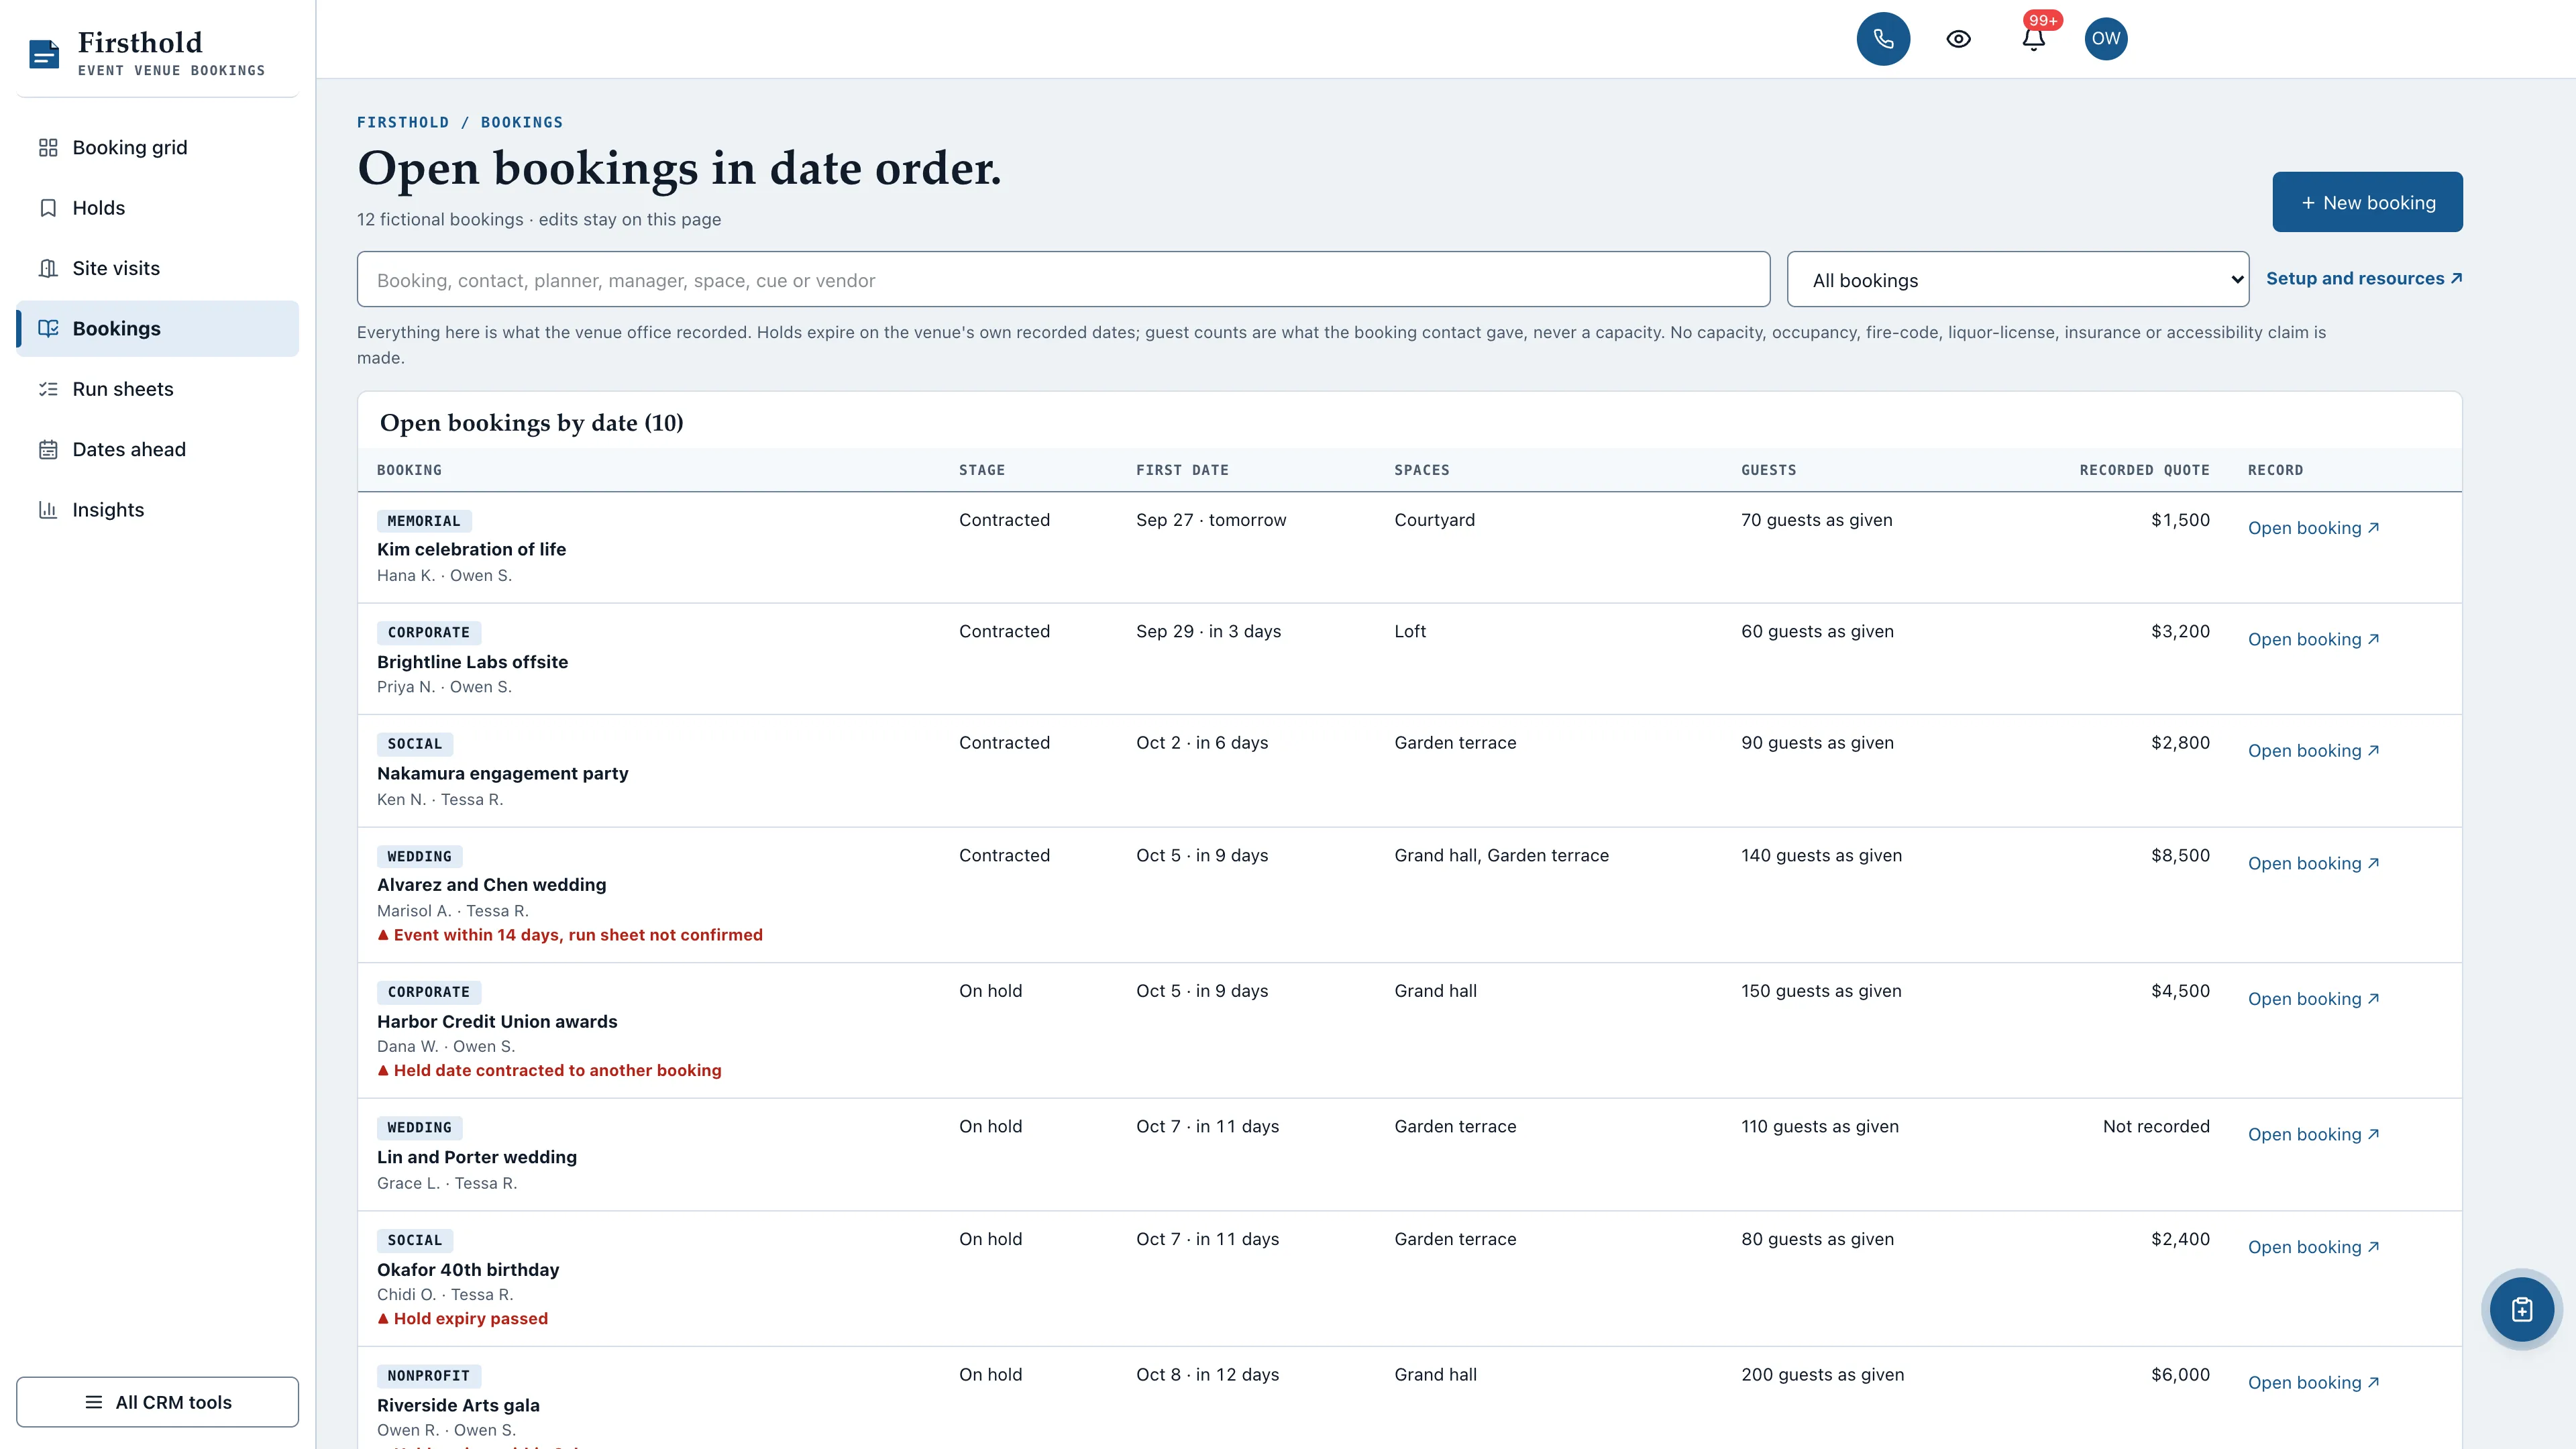Open the All CRM tools button
Viewport: 2576px width, 1449px height.
(x=158, y=1402)
